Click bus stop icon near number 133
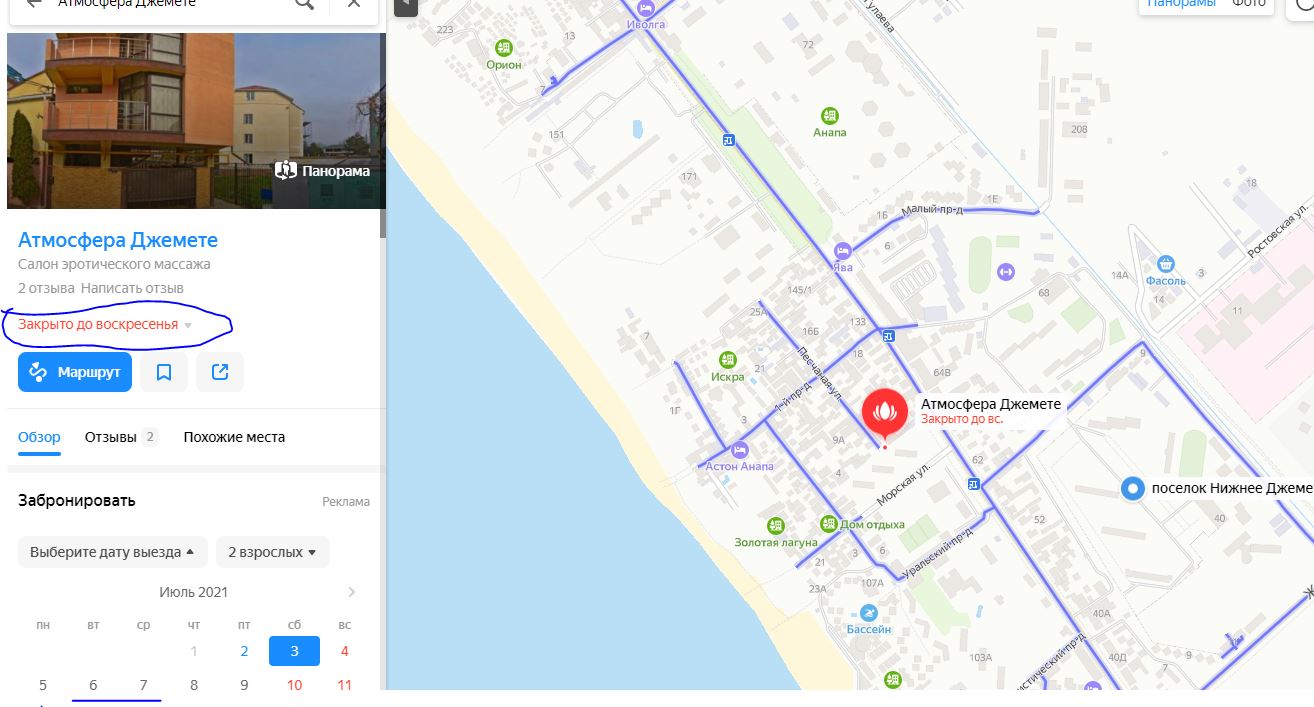 (887, 336)
